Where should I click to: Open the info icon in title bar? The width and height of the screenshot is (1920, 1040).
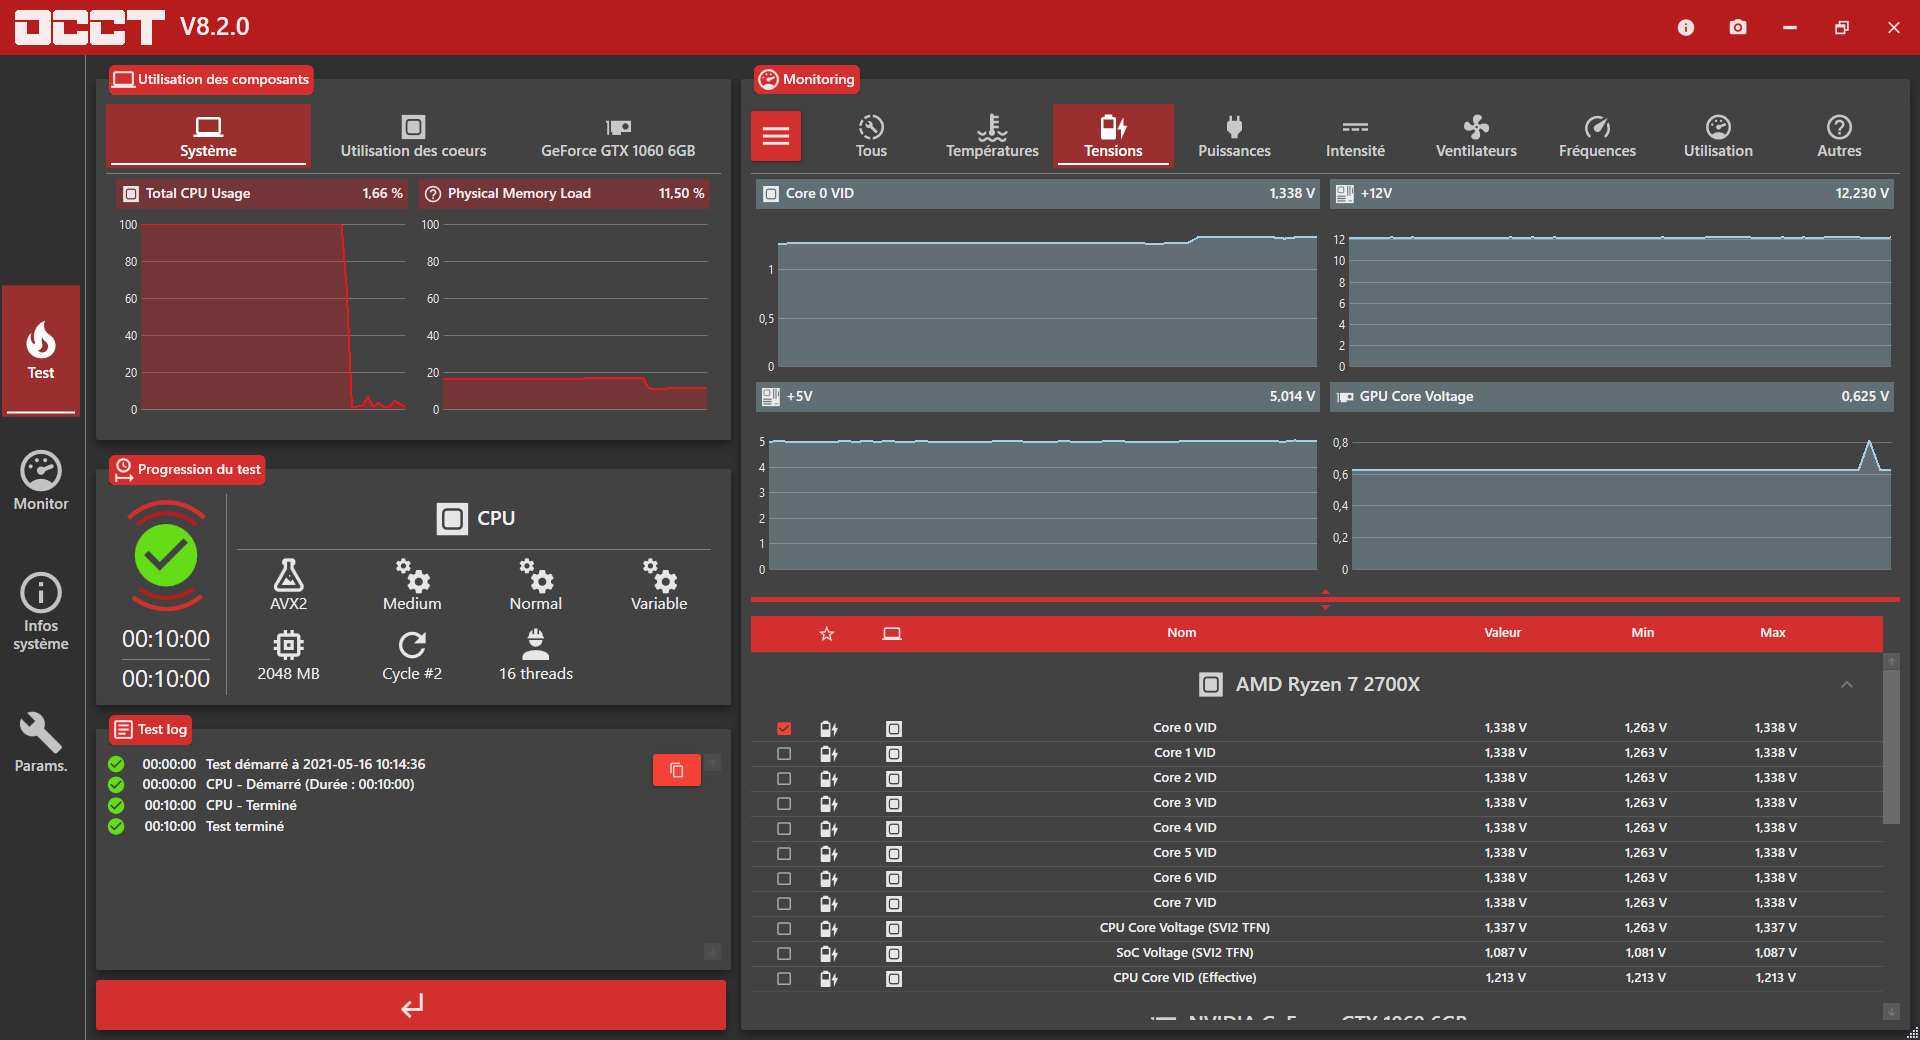1686,27
